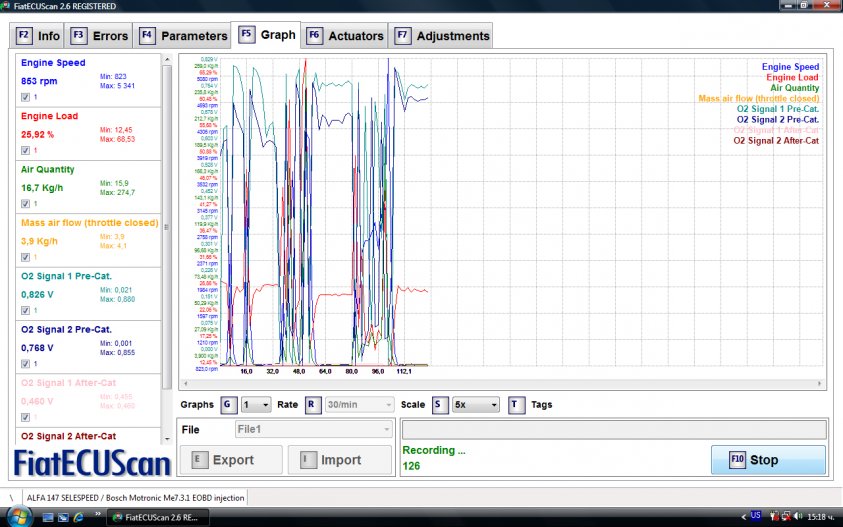This screenshot has width=843, height=527.
Task: Disable the O2 Signal 2 Pre-Cat. checkbox
Action: [25, 364]
